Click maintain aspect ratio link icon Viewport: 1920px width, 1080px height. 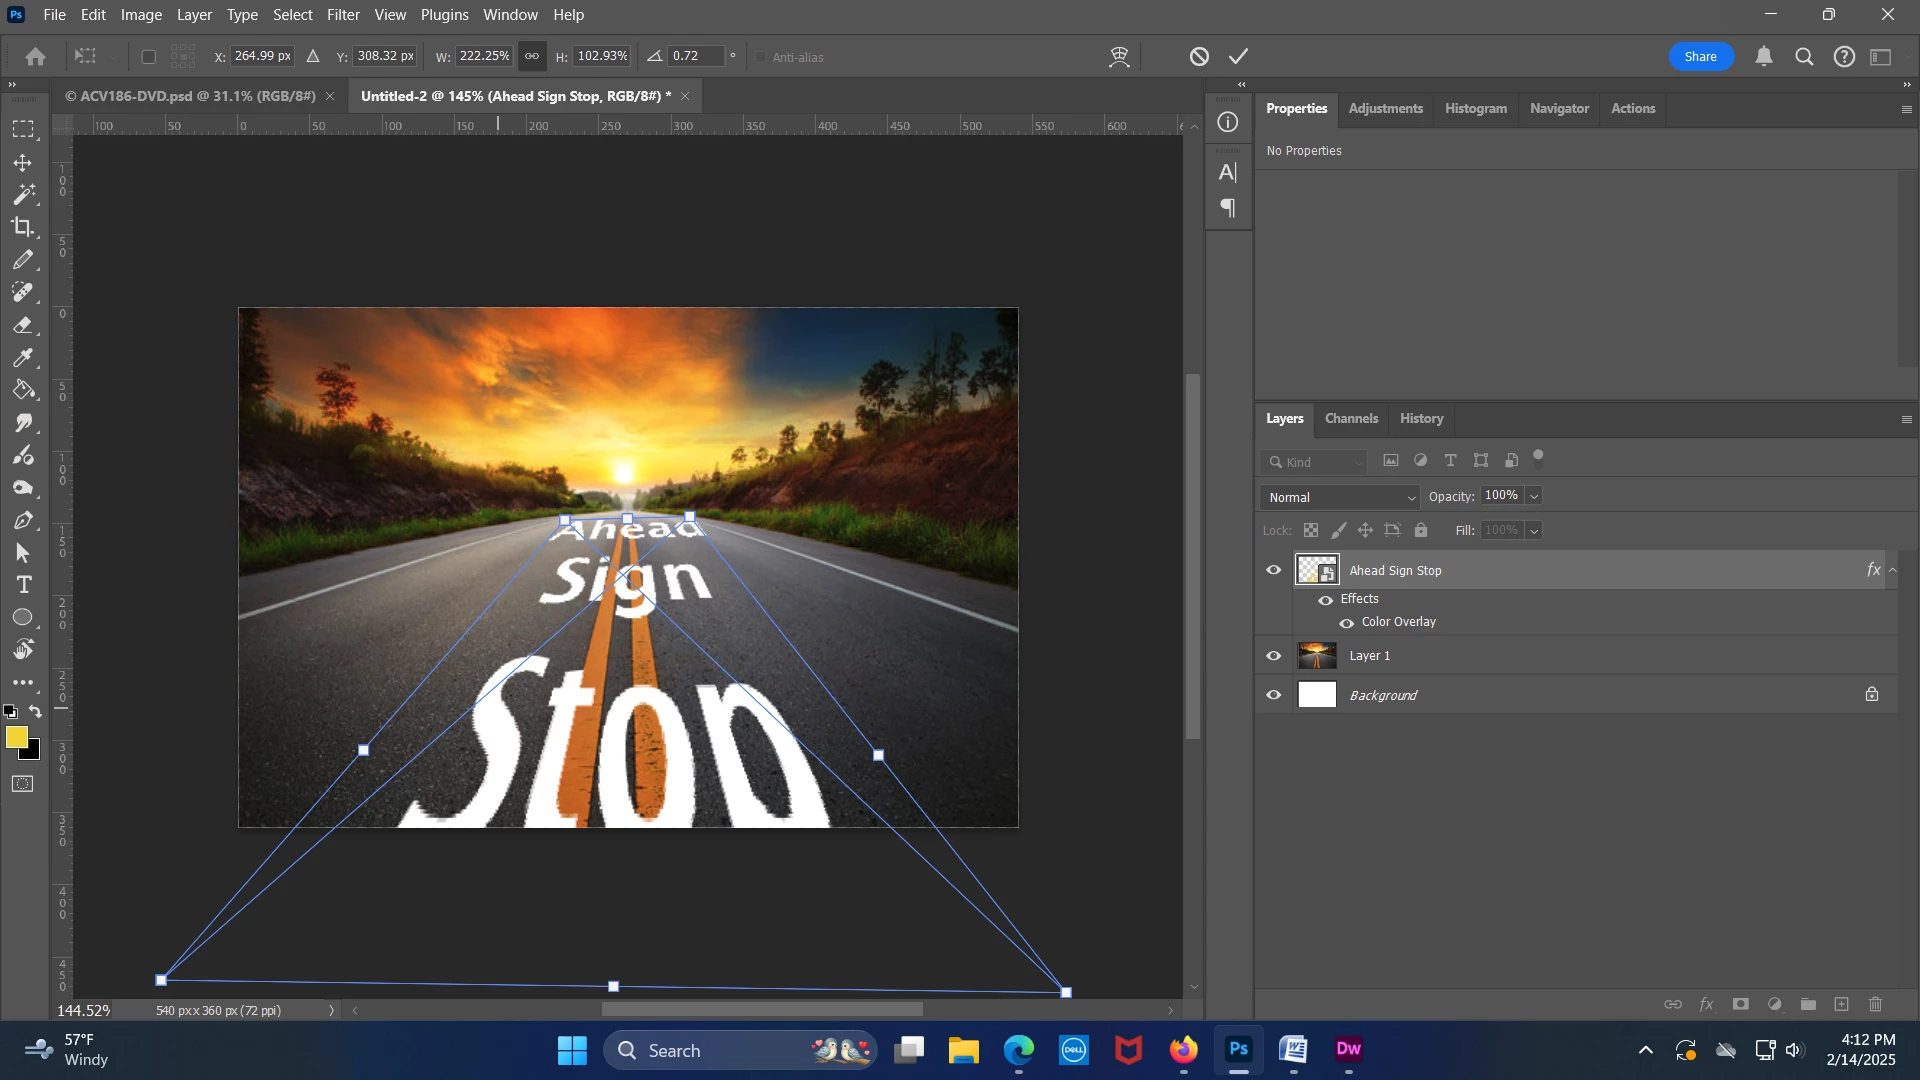point(532,57)
